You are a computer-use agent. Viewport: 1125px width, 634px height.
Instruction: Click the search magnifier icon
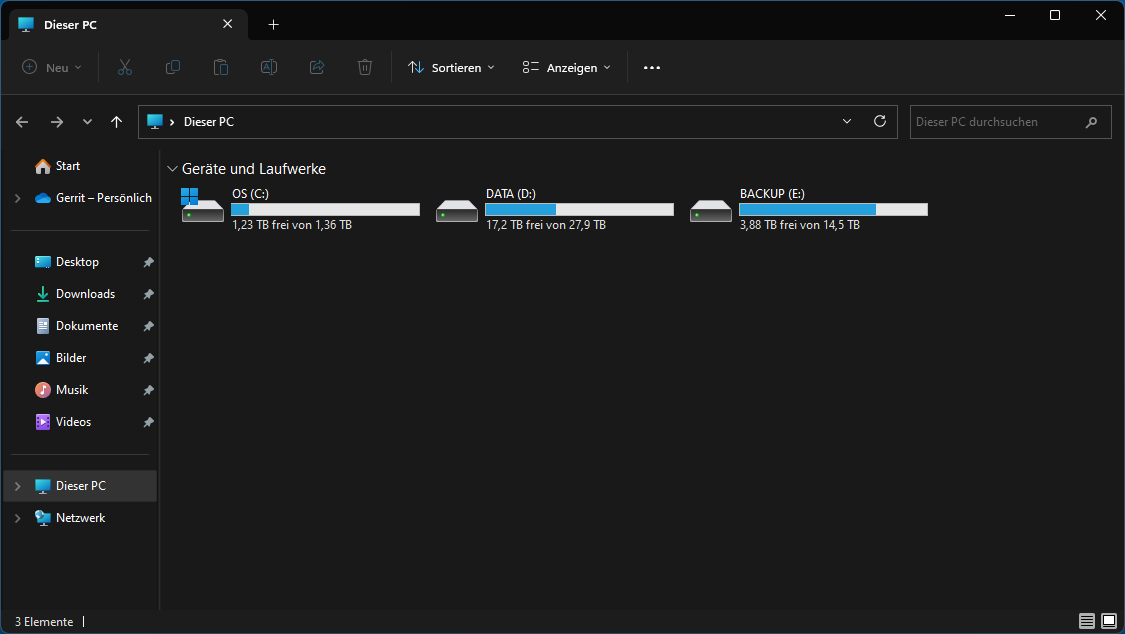(1091, 122)
